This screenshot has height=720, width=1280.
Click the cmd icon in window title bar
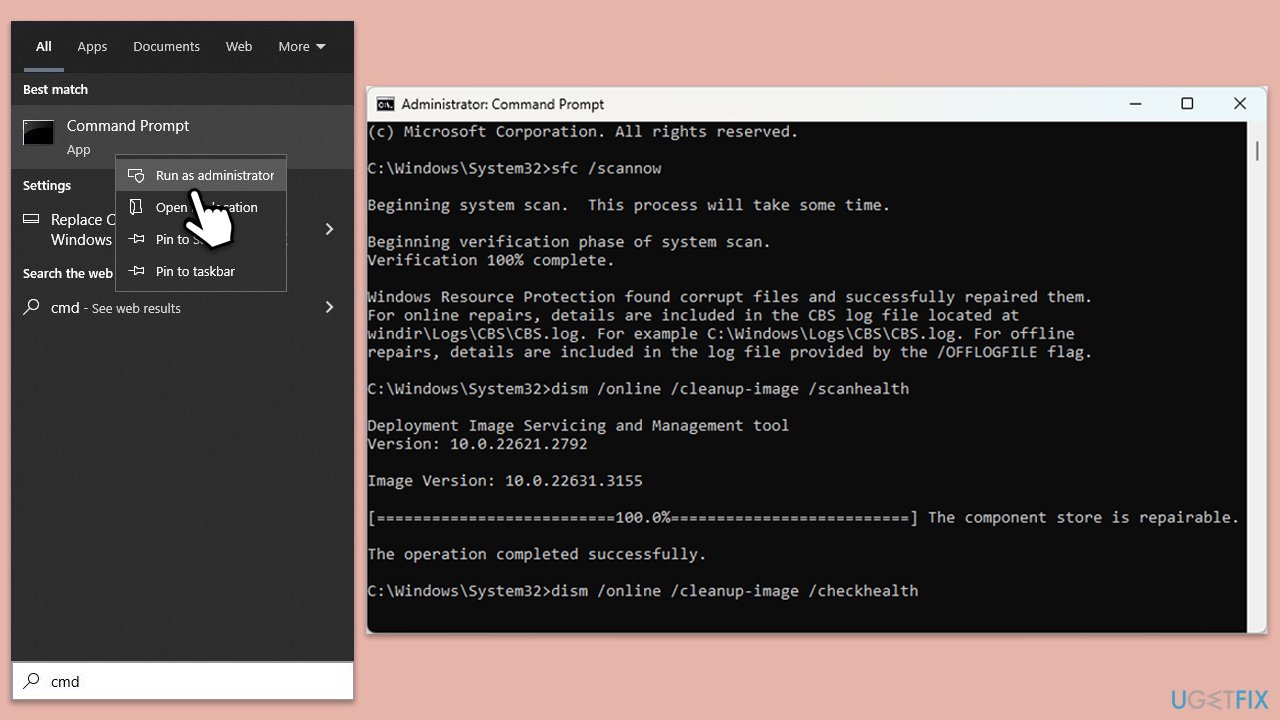[x=385, y=104]
